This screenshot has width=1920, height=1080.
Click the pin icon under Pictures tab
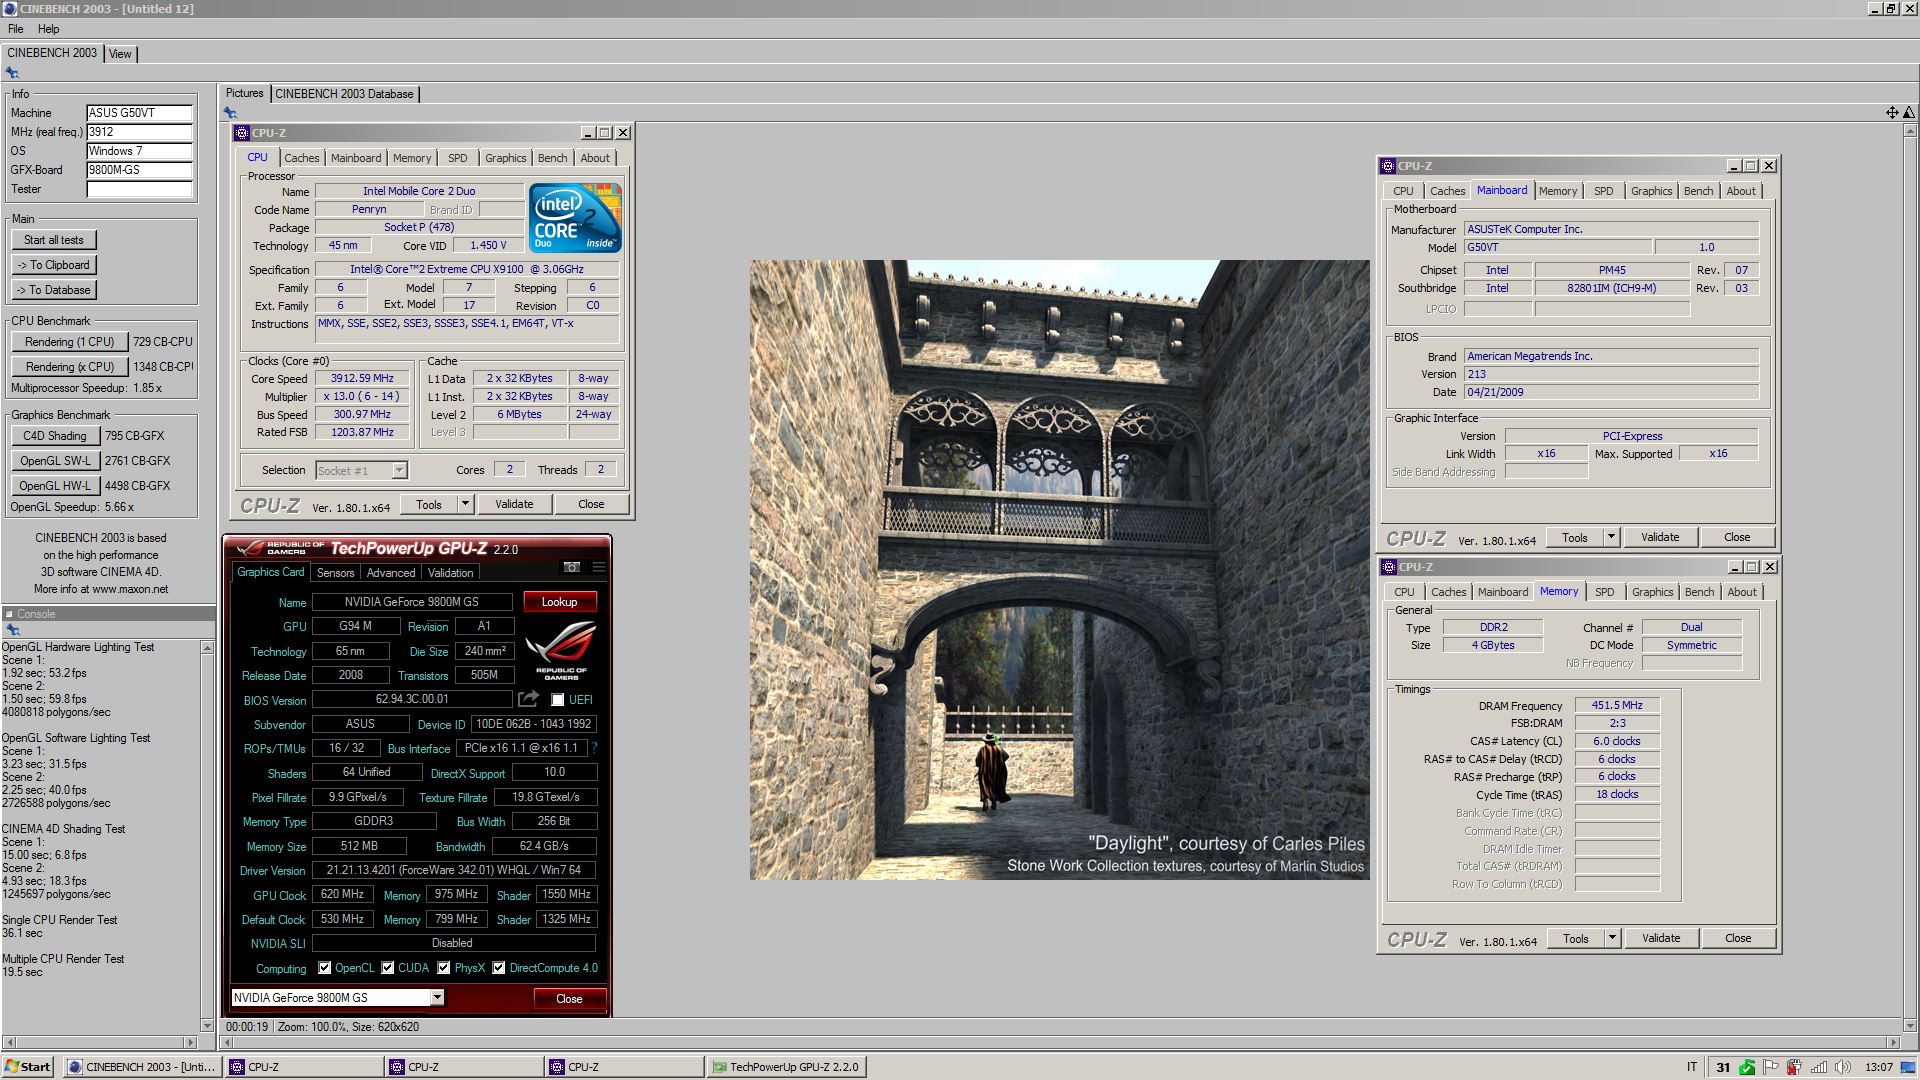tap(230, 113)
